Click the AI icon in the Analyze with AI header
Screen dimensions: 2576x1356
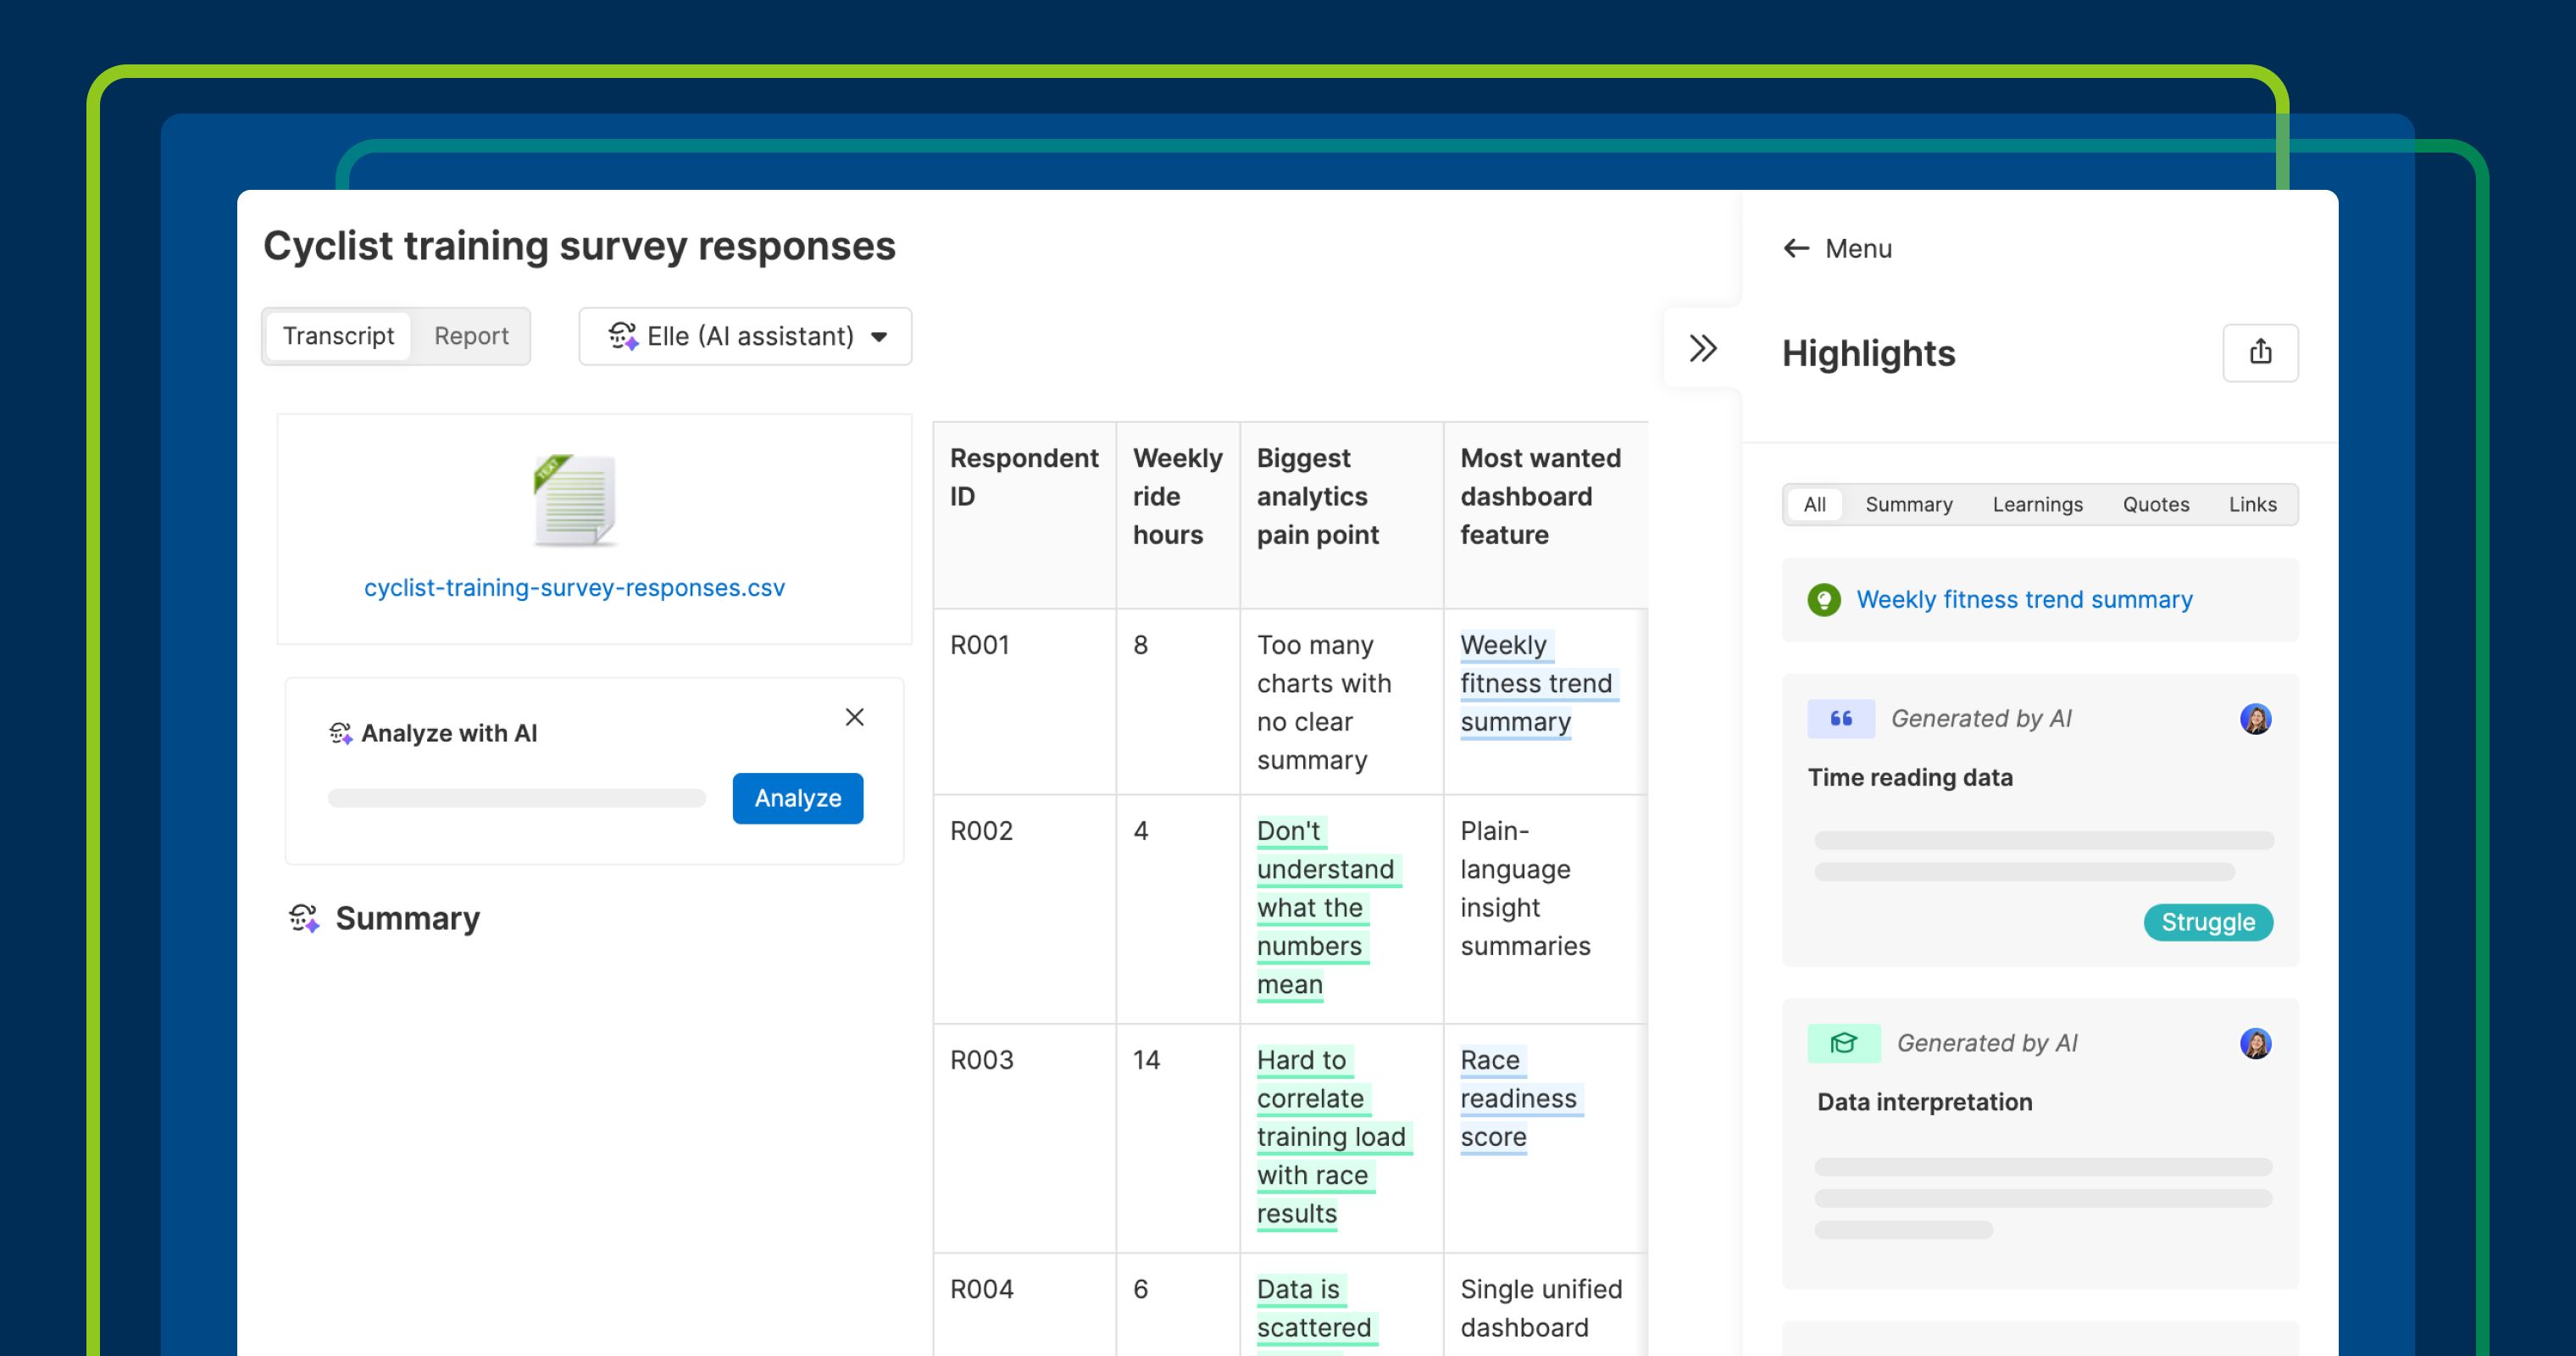point(340,733)
